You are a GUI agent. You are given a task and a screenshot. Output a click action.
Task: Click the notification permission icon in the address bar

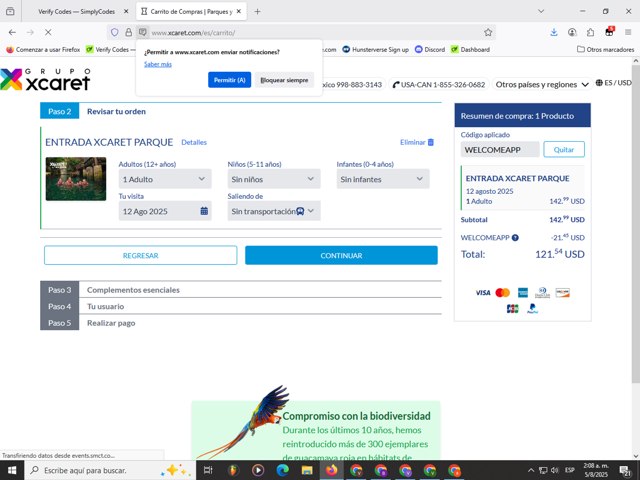pos(142,32)
